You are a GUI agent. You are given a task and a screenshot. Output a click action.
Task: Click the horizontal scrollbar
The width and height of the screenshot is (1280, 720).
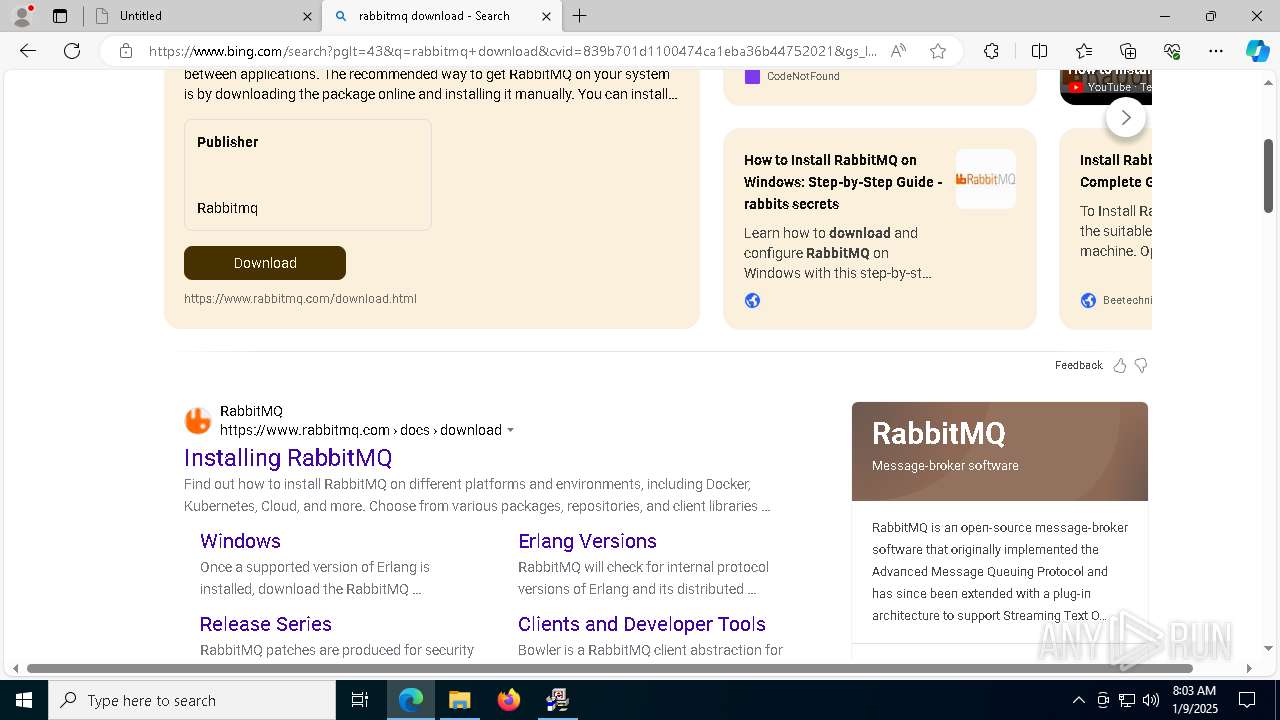point(610,668)
